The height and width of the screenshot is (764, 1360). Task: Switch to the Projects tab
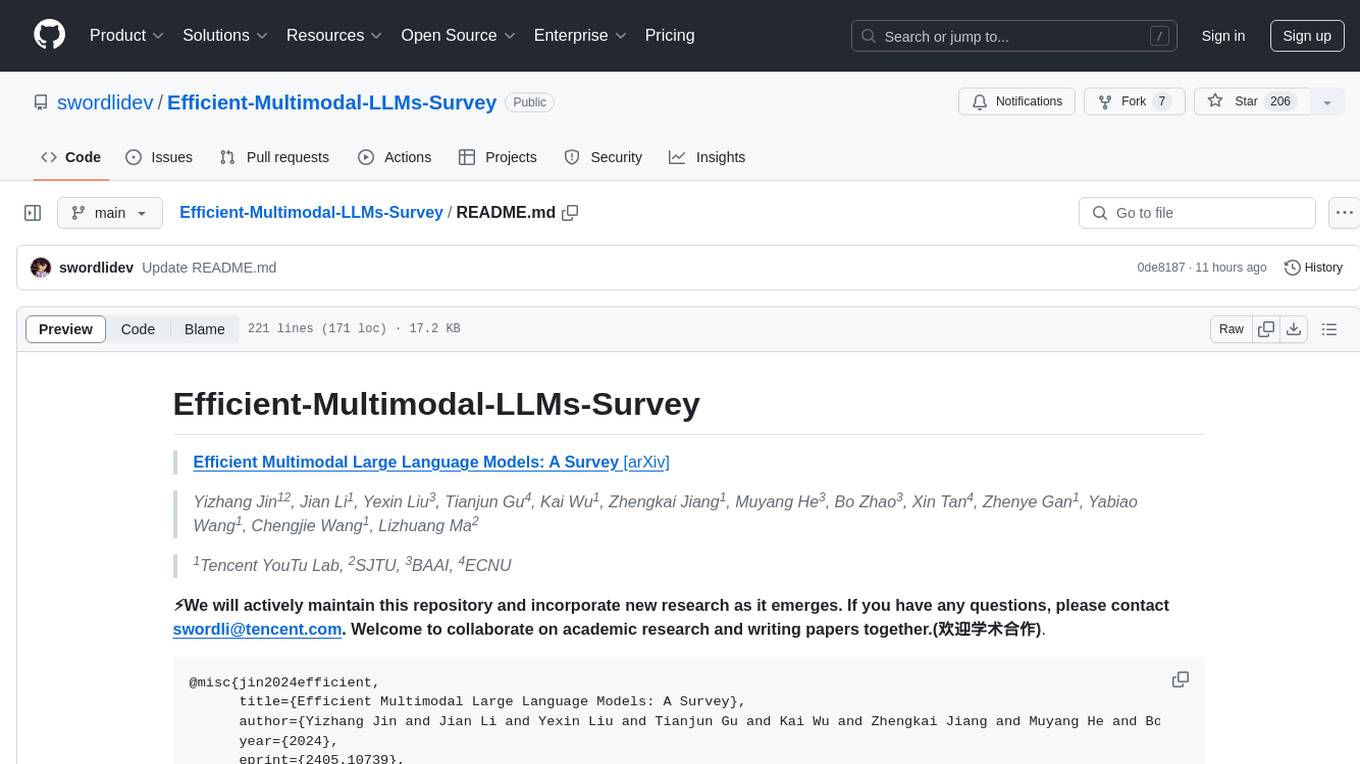(x=498, y=157)
